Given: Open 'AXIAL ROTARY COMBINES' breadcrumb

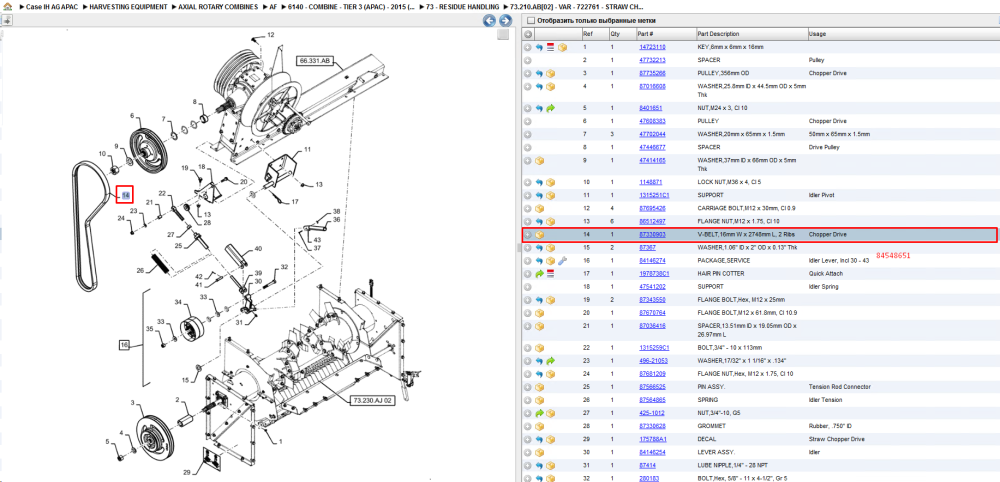Looking at the screenshot, I should click(219, 6).
